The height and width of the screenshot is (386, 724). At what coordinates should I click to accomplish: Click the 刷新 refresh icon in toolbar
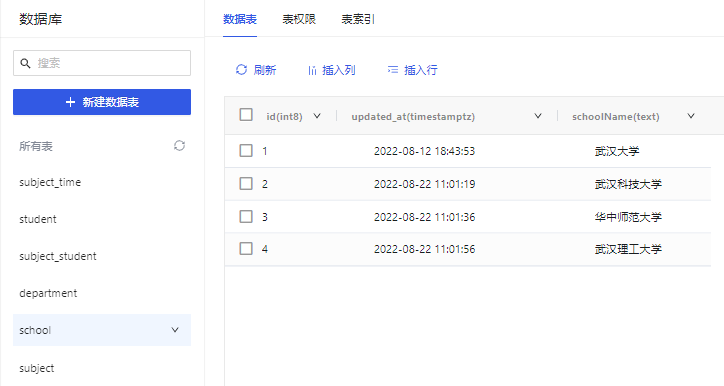(x=241, y=70)
